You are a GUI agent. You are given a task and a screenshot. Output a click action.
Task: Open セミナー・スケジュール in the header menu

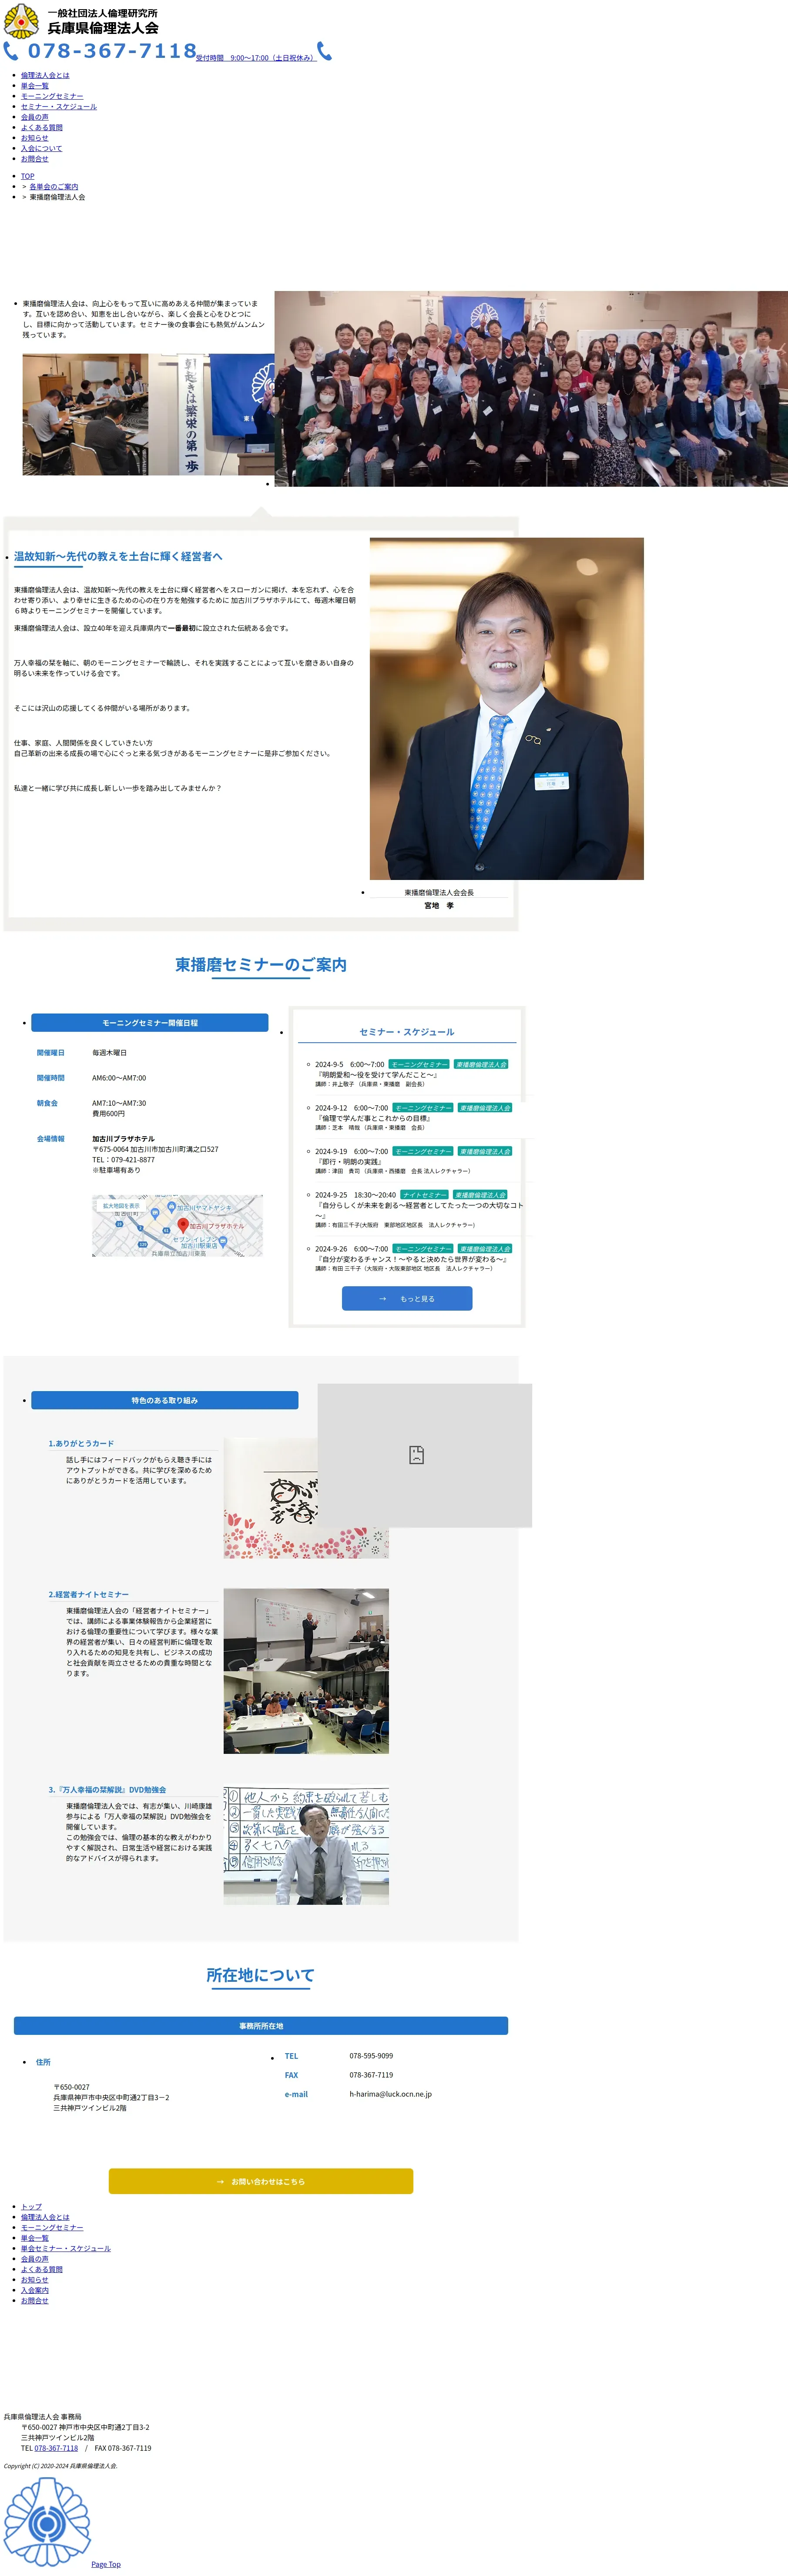[59, 107]
